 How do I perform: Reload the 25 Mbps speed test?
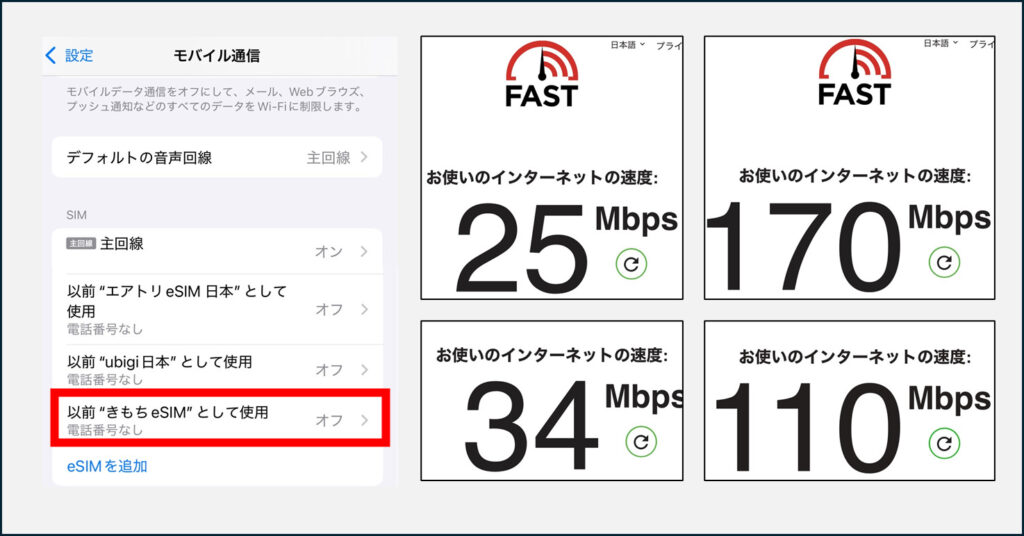click(631, 264)
